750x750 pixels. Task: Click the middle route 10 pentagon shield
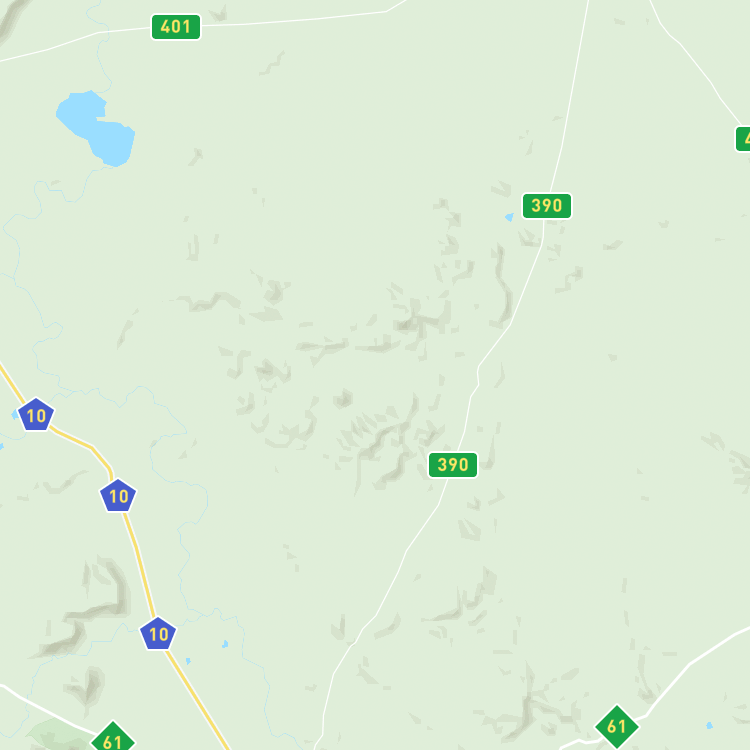(118, 496)
